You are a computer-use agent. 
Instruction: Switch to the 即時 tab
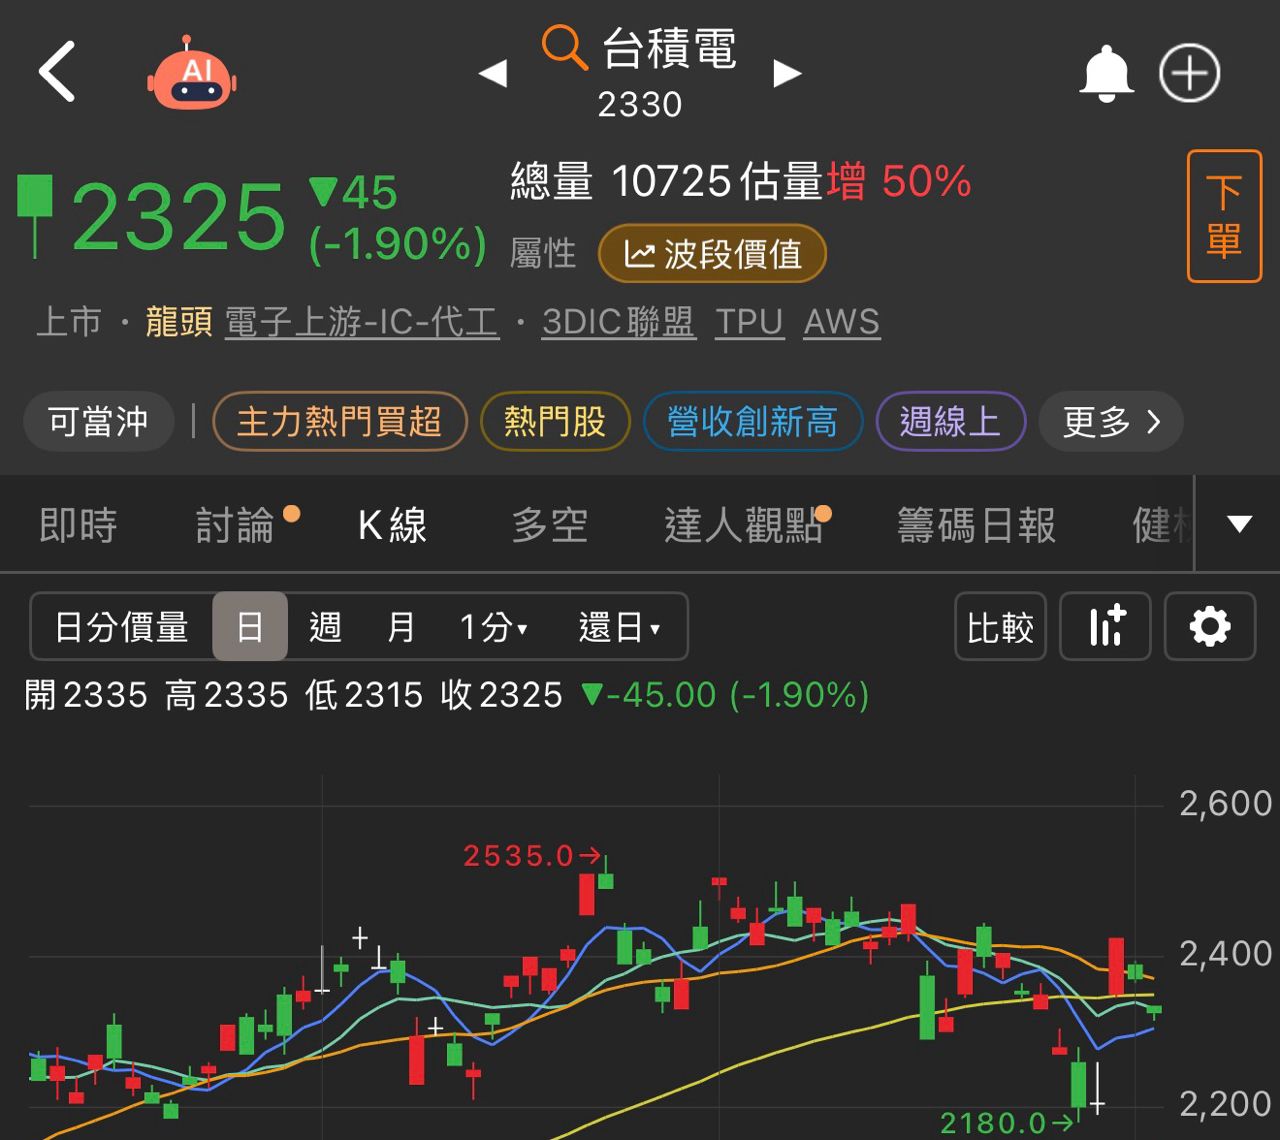point(78,525)
